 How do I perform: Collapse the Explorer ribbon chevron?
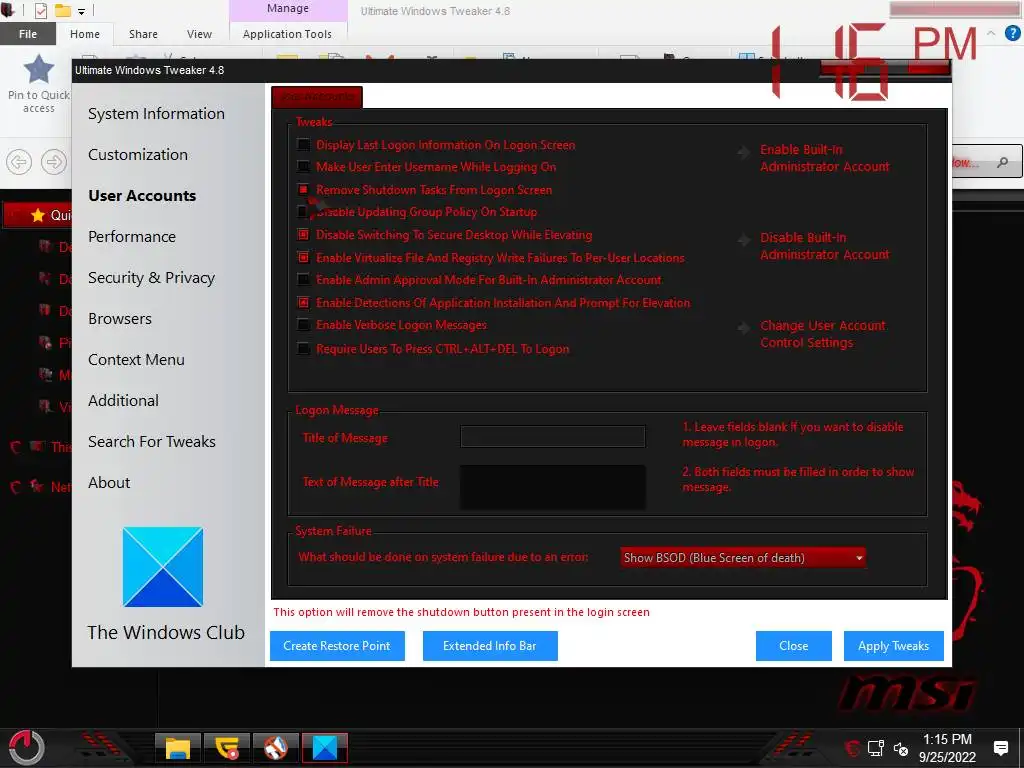(991, 33)
